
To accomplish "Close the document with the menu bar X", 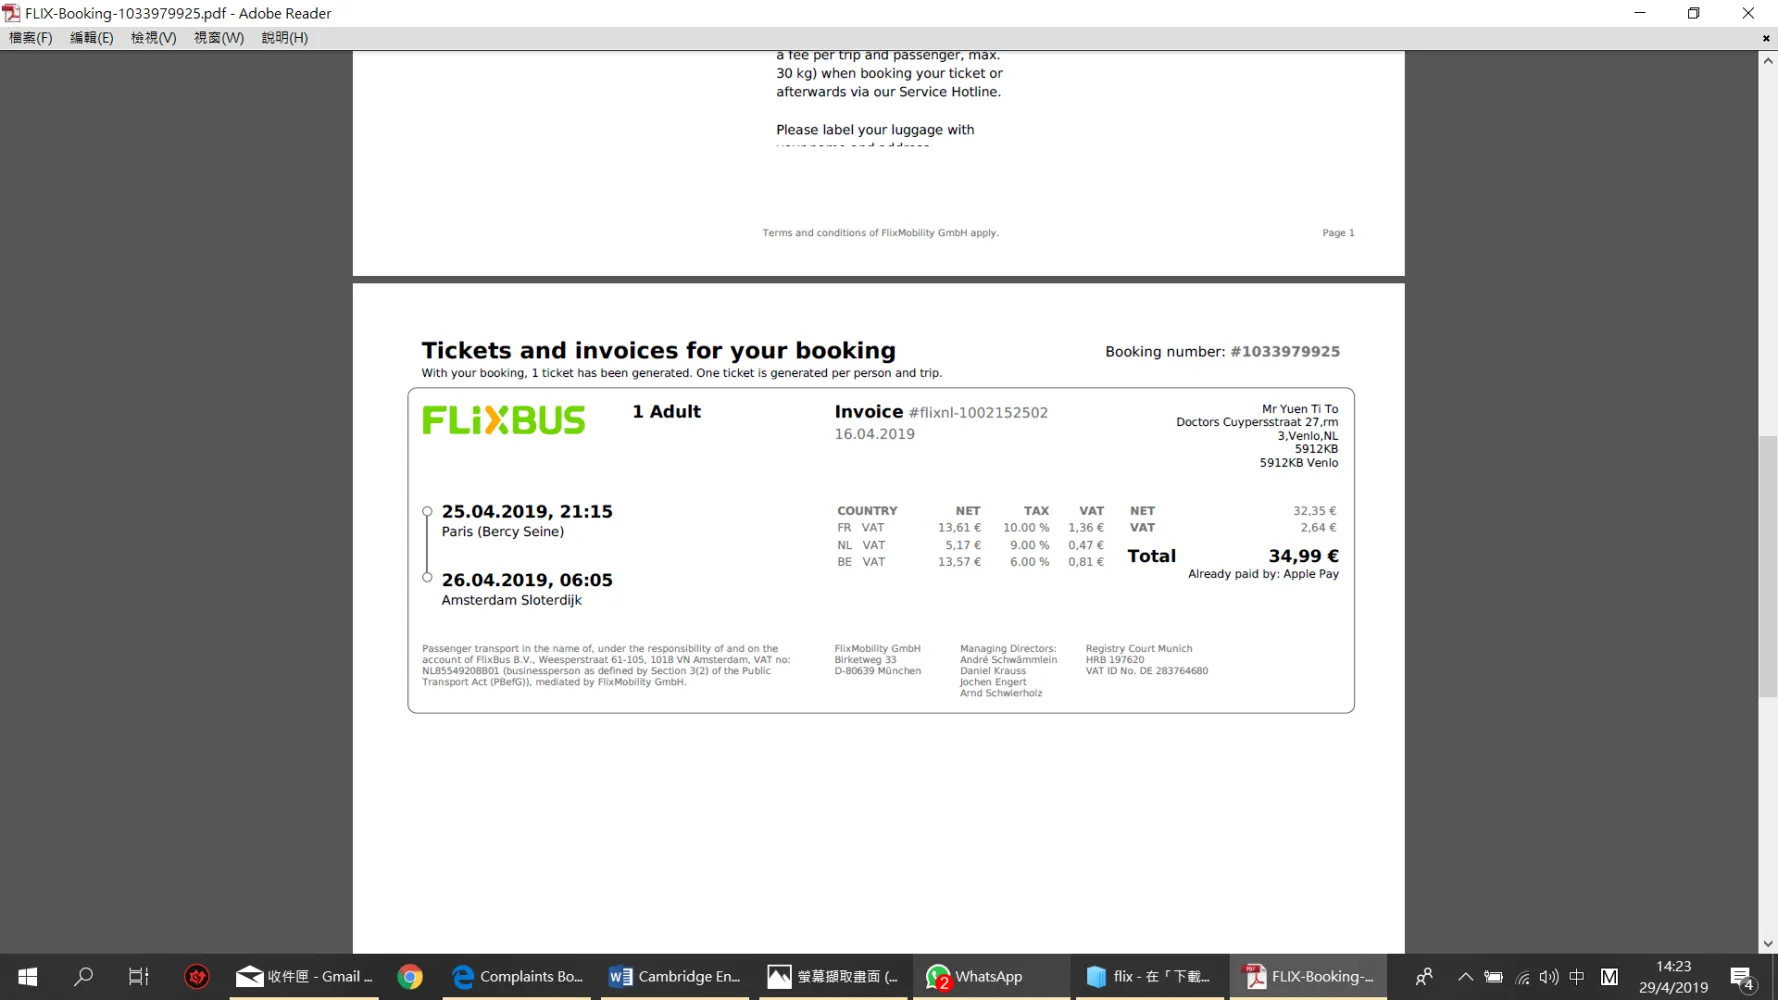I will click(1766, 38).
